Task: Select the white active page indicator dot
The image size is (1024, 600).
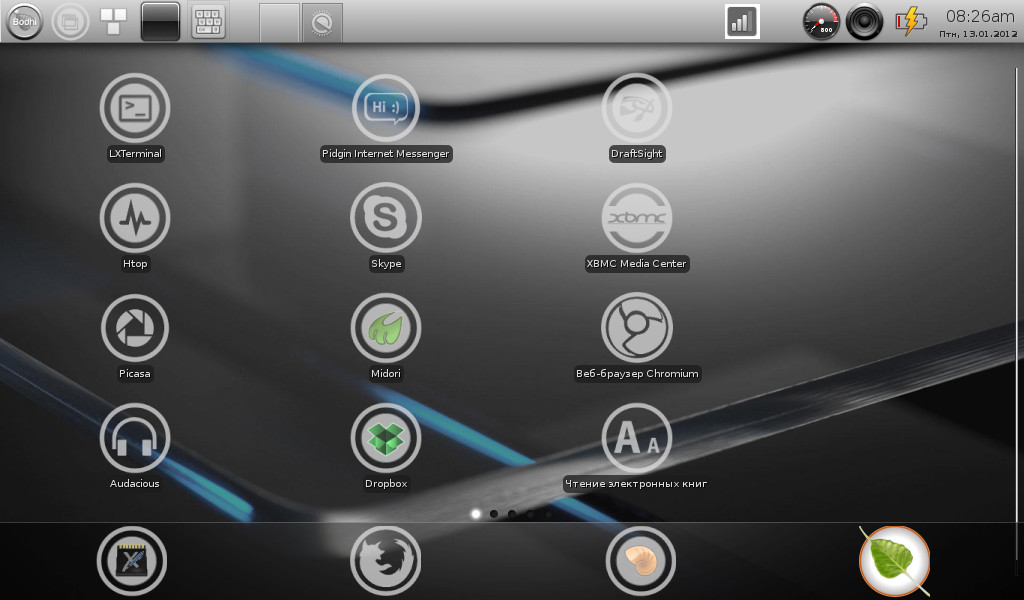Action: point(476,514)
